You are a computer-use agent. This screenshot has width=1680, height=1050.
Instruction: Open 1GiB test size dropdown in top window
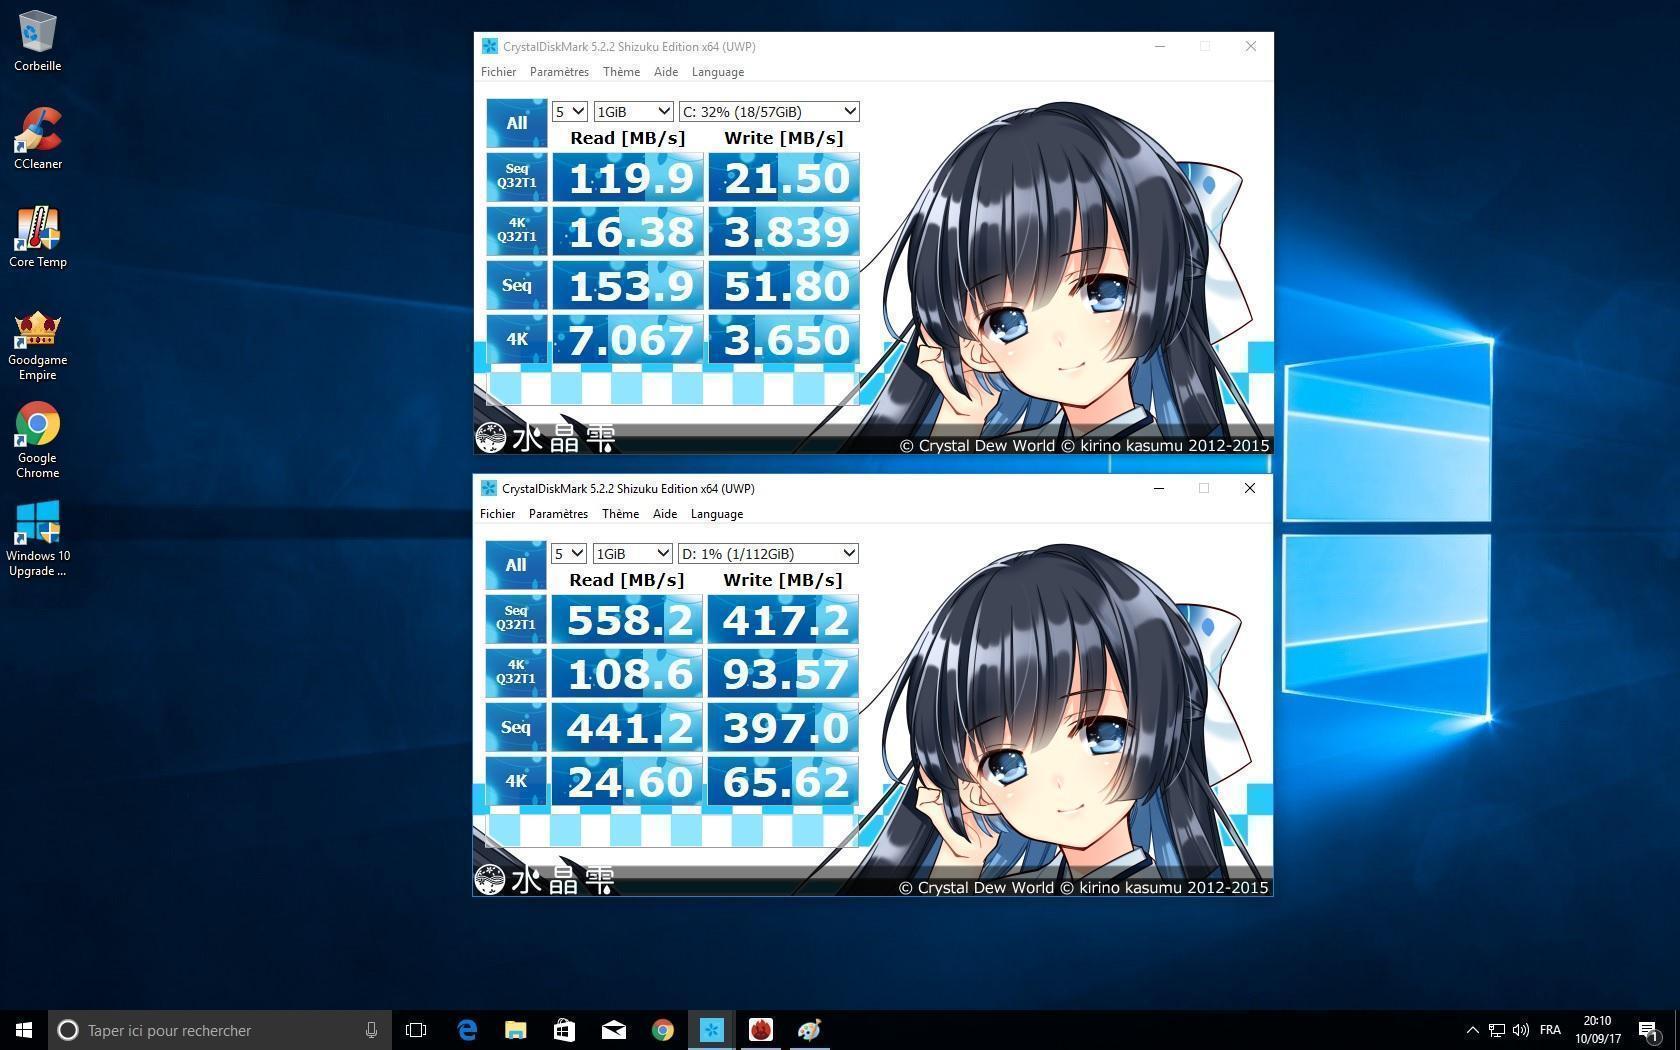[633, 112]
